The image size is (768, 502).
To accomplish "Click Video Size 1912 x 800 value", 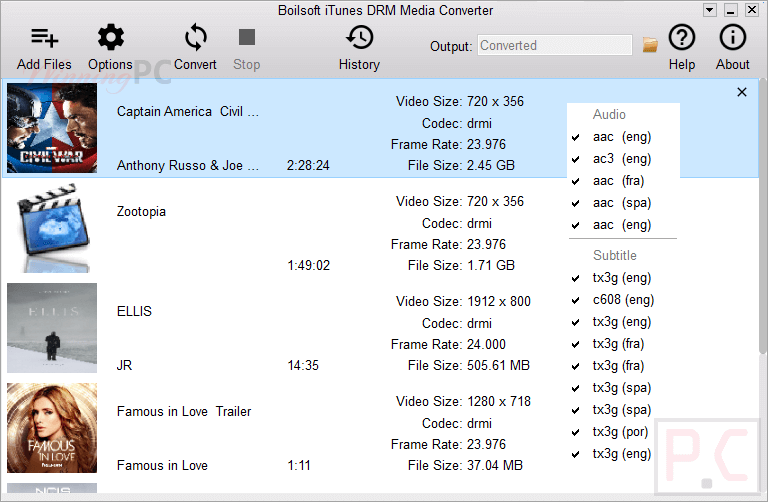I will pyautogui.click(x=499, y=302).
